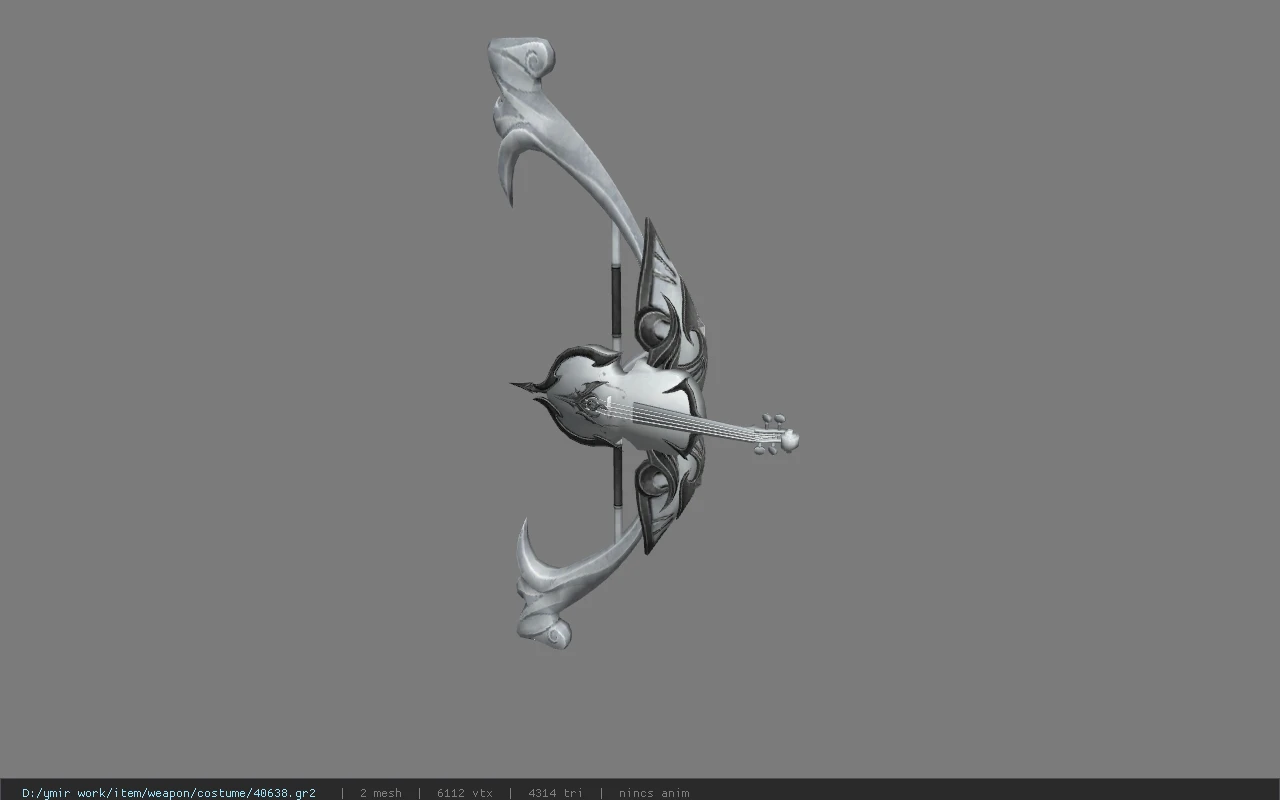This screenshot has width=1280, height=800.
Task: Click the '6112 vtx' vertex count
Action: click(465, 793)
